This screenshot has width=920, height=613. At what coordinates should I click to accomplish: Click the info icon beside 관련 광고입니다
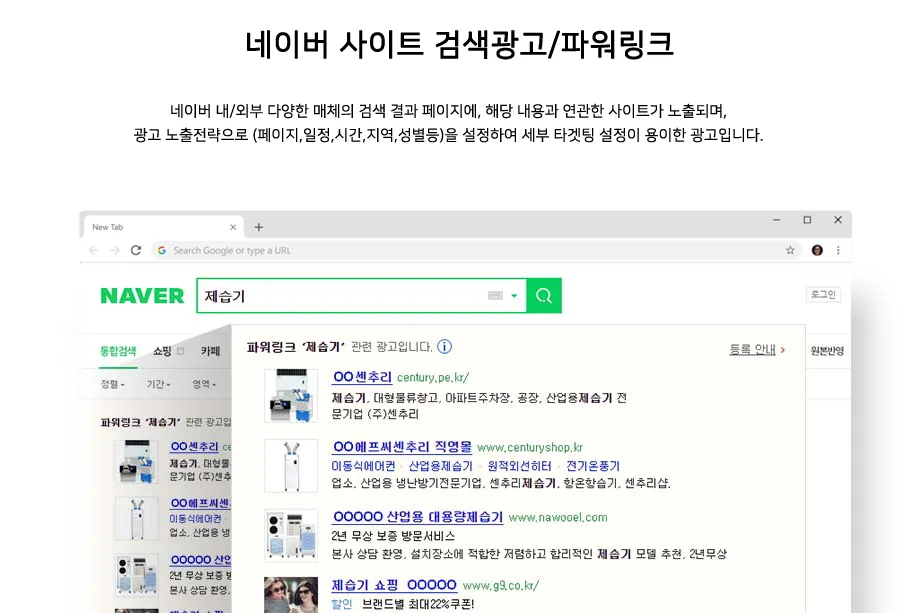coord(445,347)
